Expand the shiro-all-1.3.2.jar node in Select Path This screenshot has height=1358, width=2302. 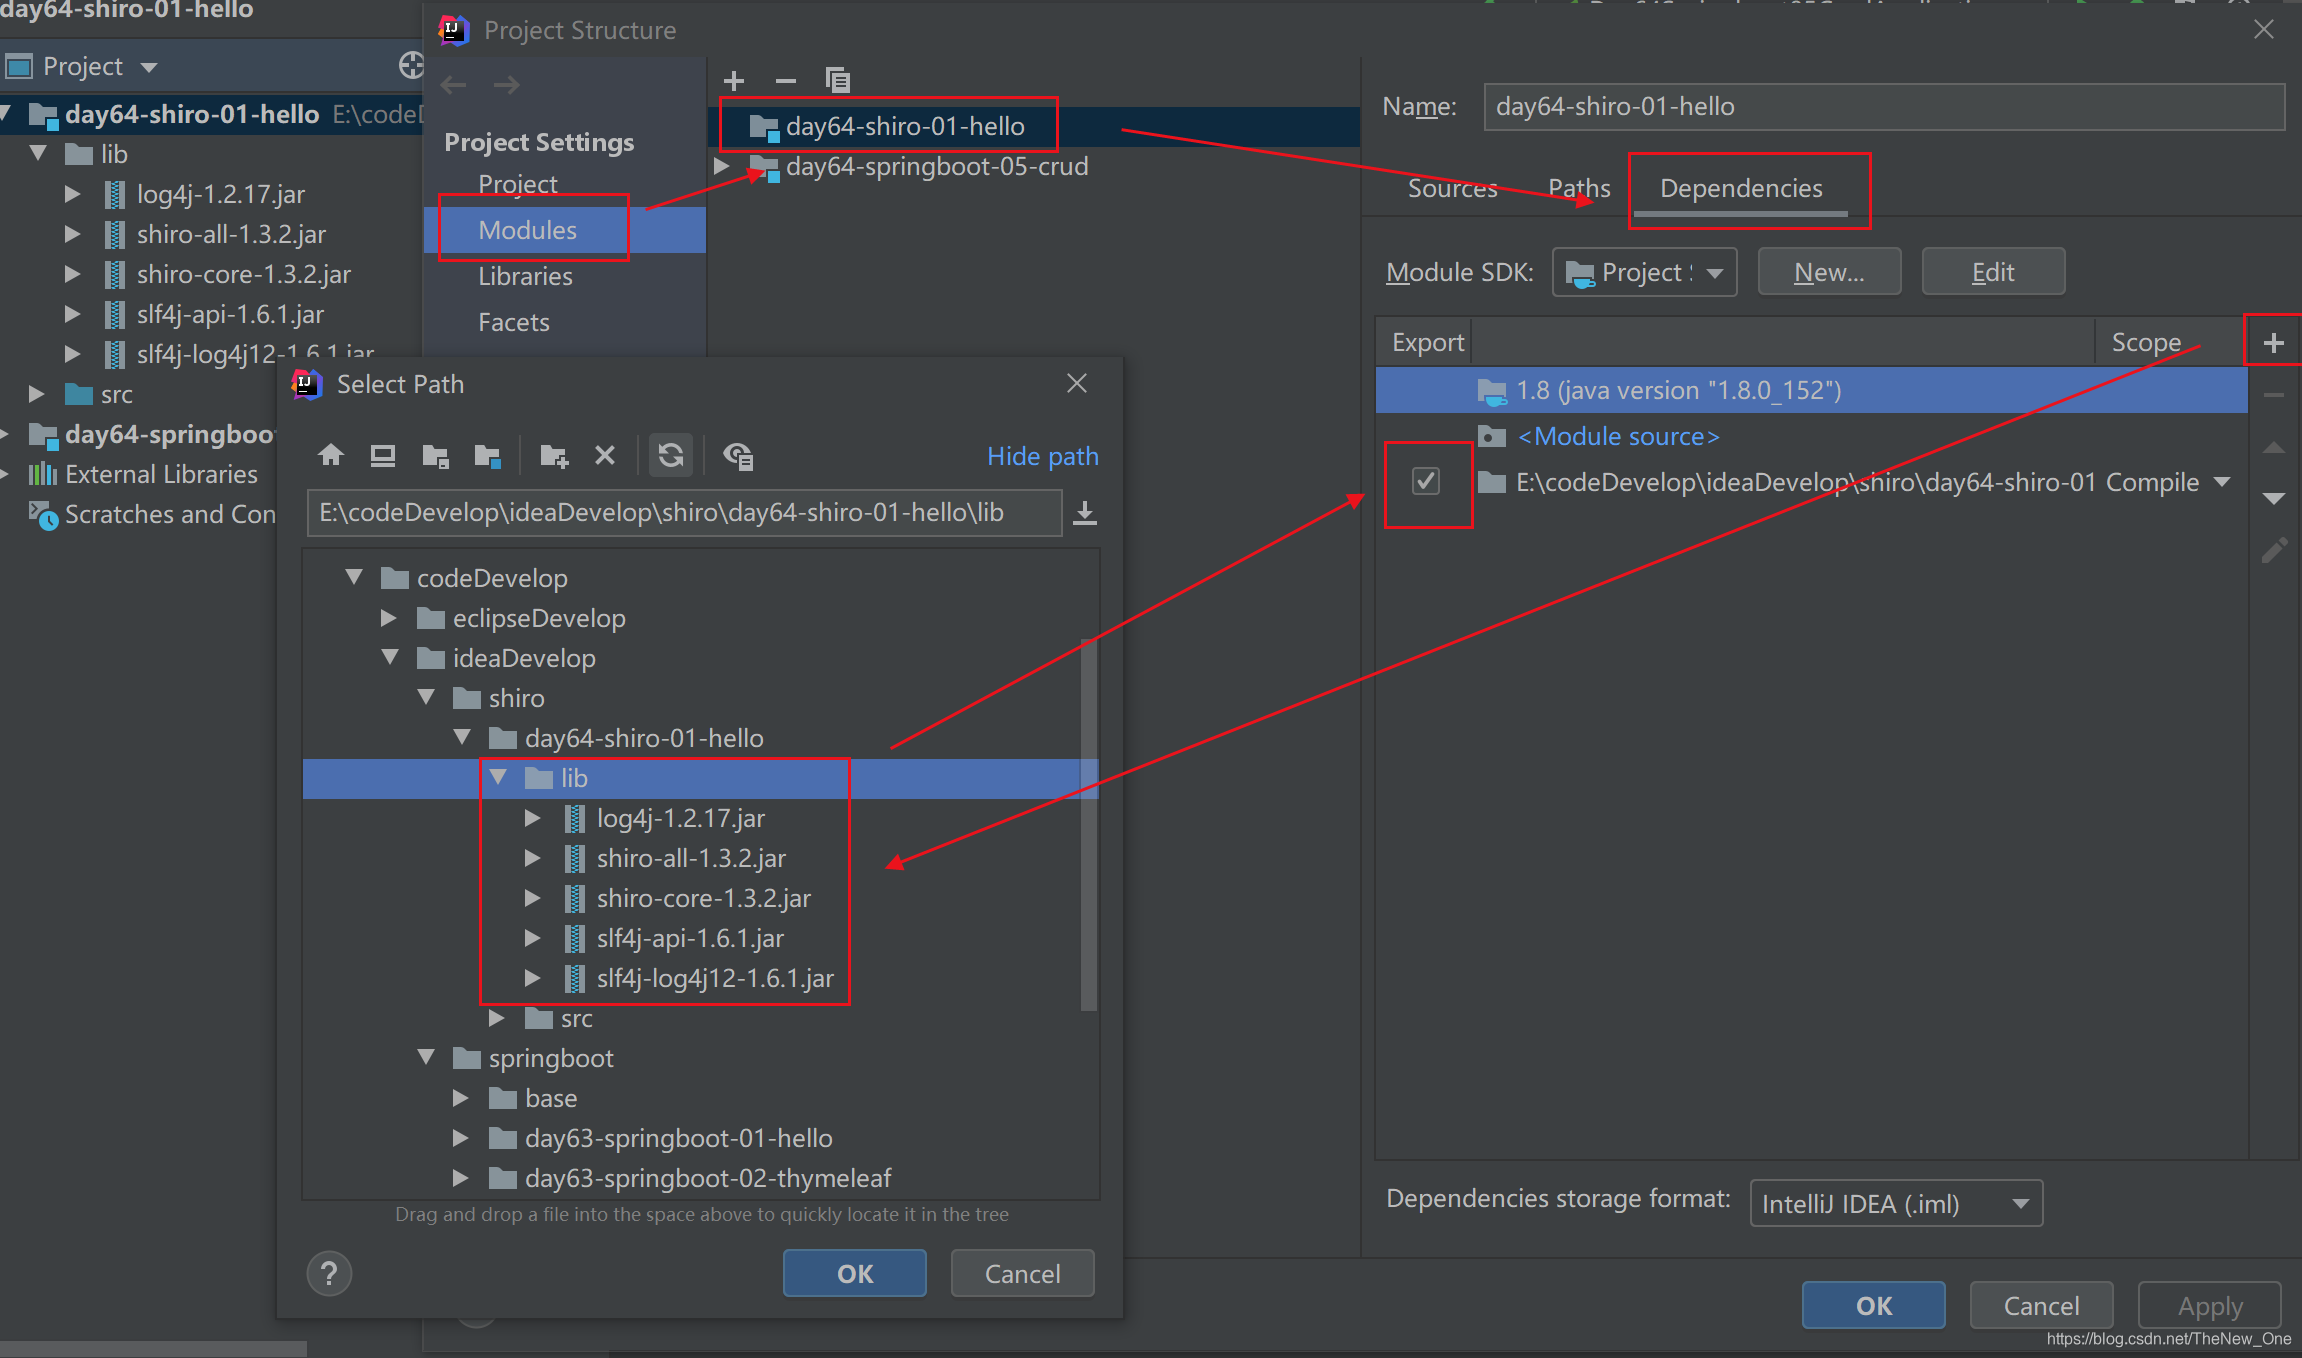click(533, 858)
